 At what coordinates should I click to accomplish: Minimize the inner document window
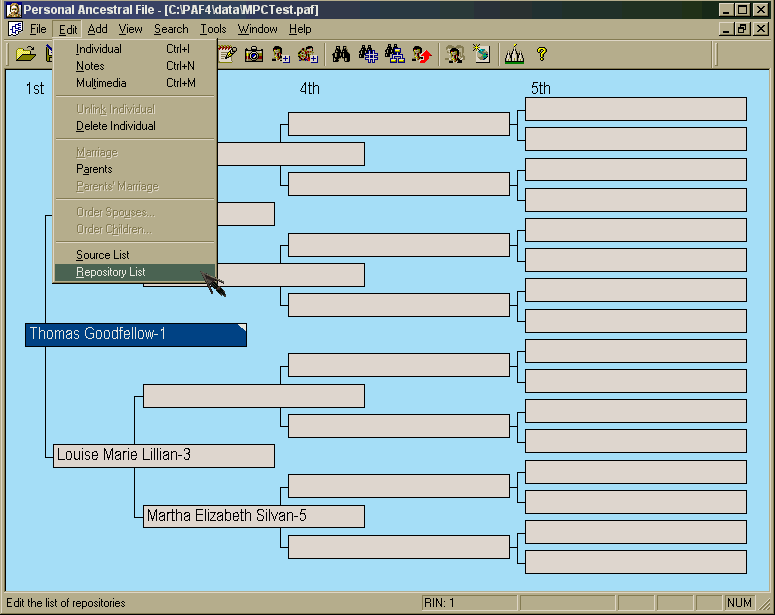726,29
